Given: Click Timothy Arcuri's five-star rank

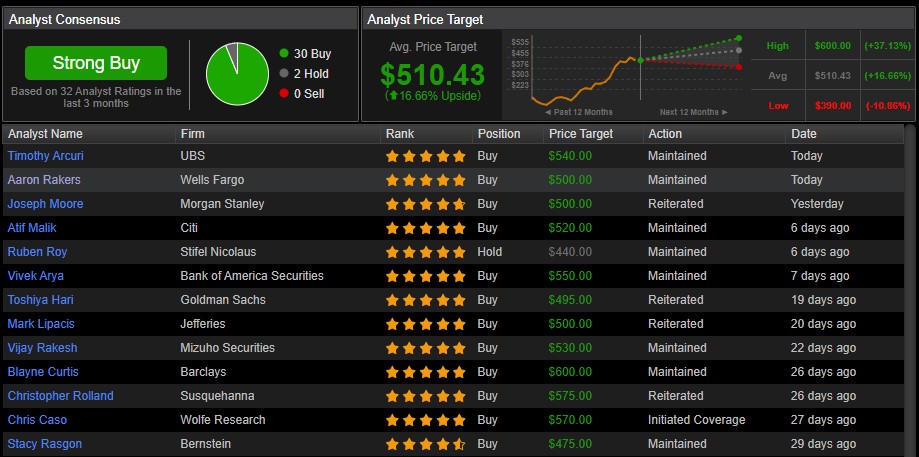Looking at the screenshot, I should click(x=426, y=156).
